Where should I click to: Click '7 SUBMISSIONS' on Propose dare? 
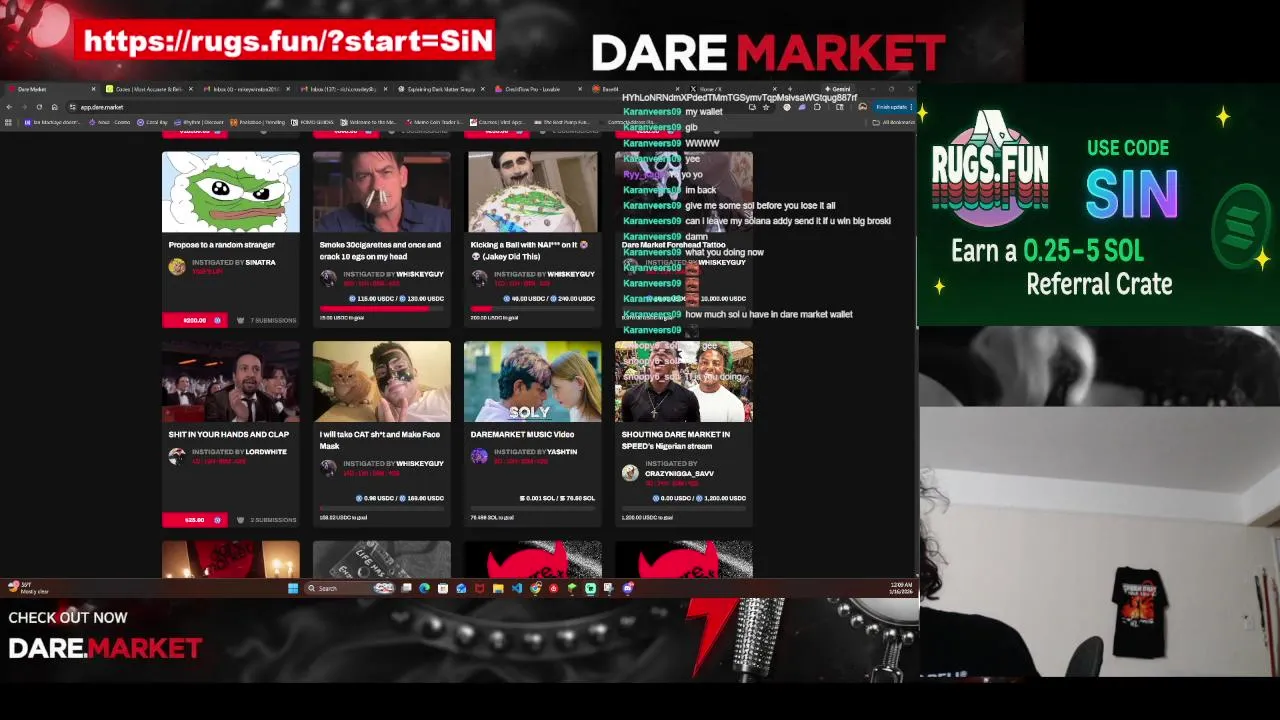pos(267,320)
